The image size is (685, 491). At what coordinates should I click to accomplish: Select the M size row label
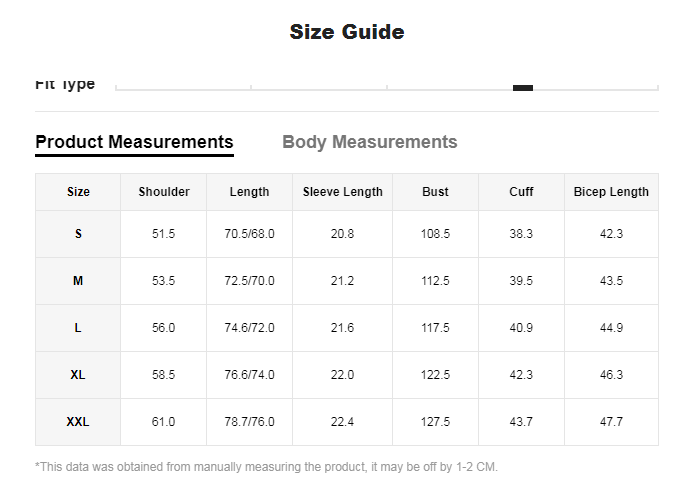click(78, 281)
